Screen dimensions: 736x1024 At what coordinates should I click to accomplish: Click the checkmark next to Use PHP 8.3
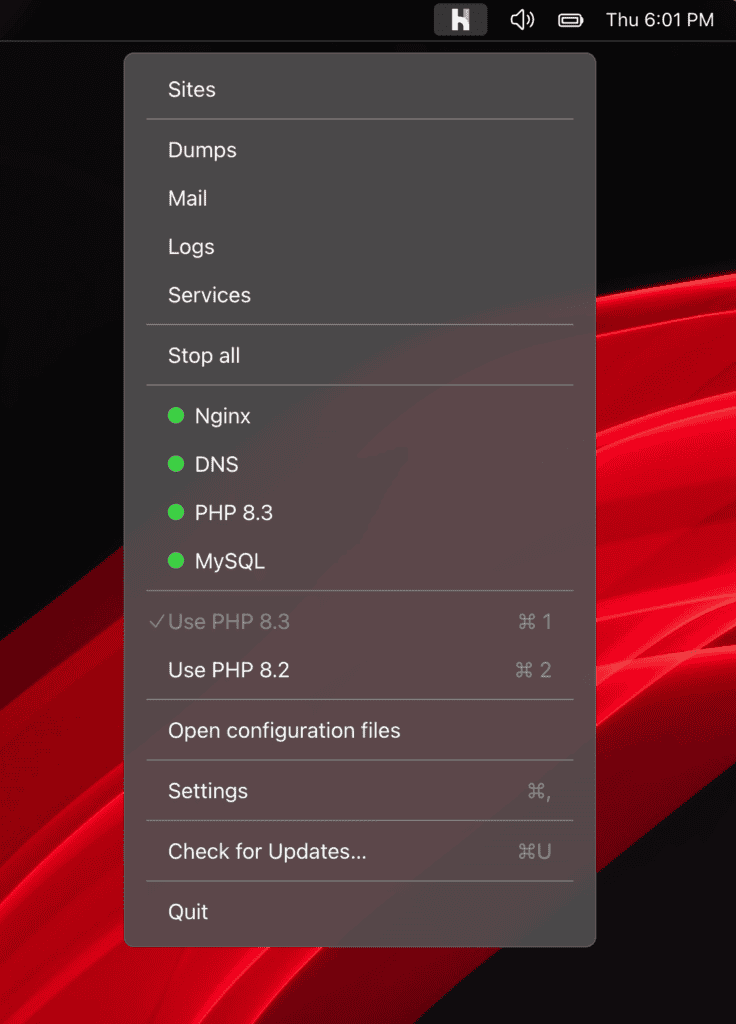(x=156, y=622)
